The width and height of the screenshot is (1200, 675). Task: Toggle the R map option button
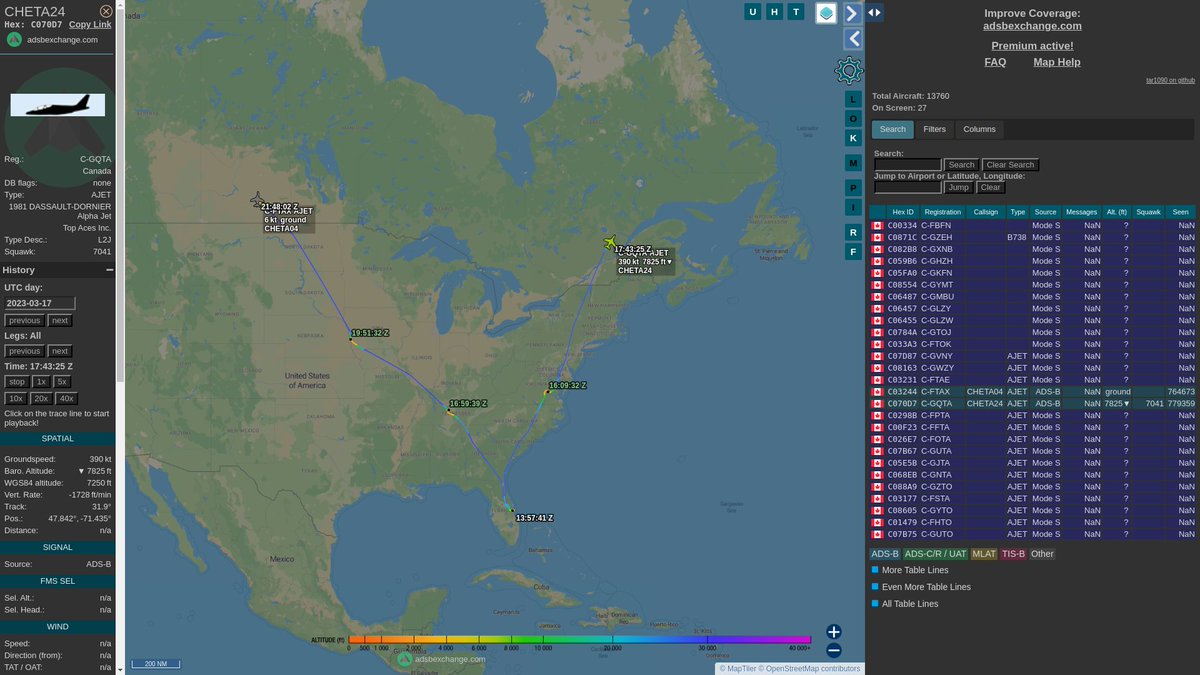[x=853, y=232]
